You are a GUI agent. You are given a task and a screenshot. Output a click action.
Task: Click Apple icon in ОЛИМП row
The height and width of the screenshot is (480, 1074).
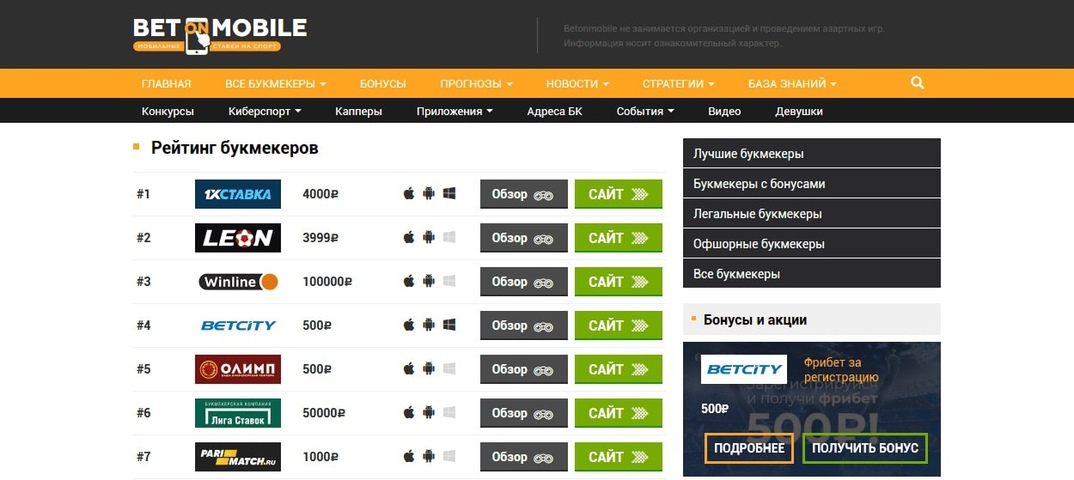point(409,369)
